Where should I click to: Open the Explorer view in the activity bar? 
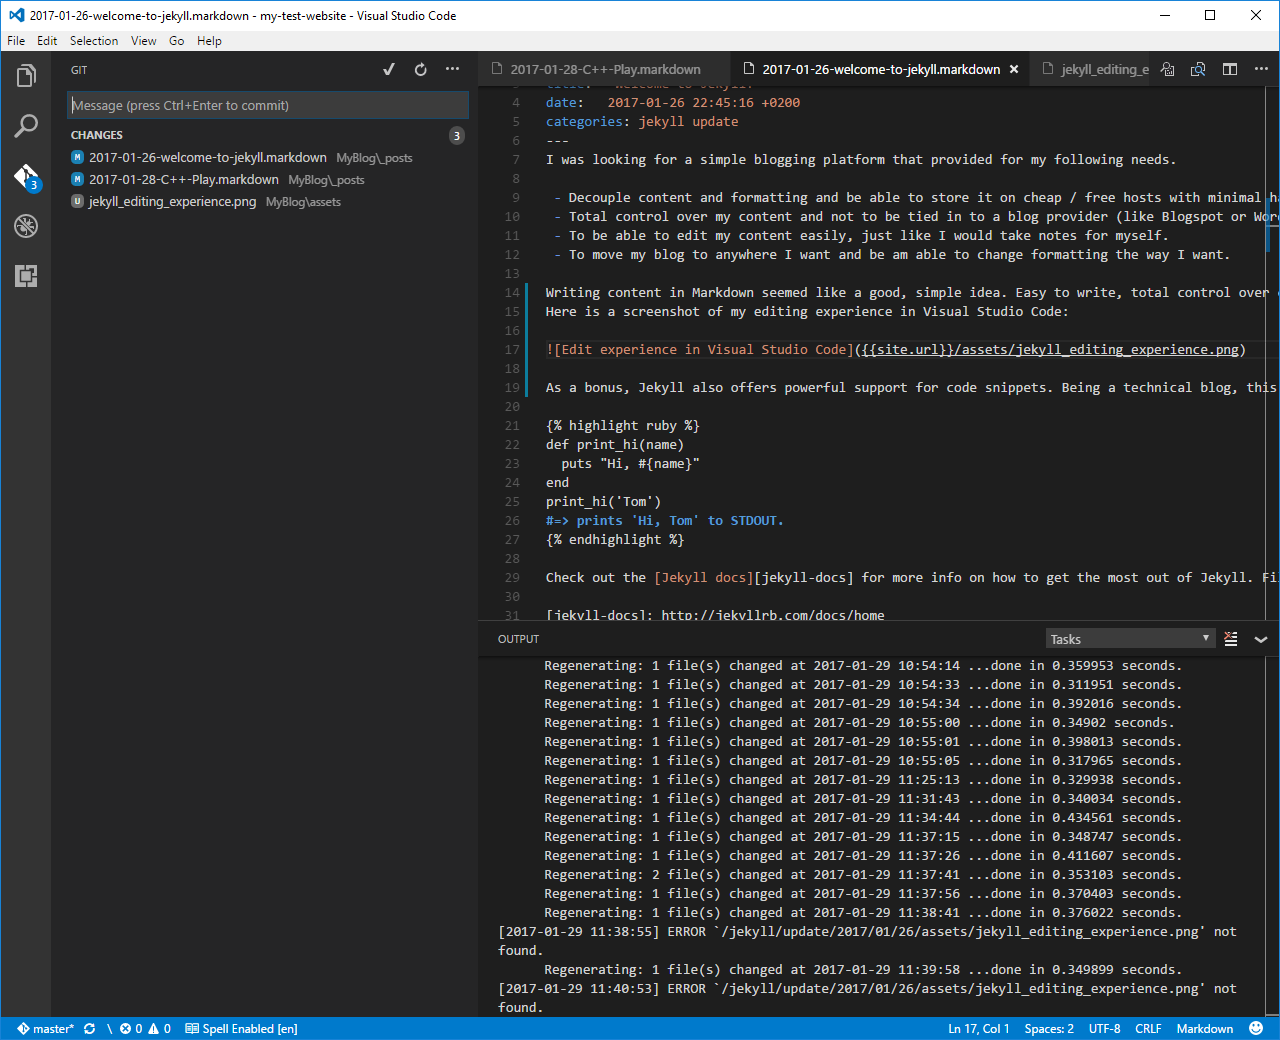26,76
